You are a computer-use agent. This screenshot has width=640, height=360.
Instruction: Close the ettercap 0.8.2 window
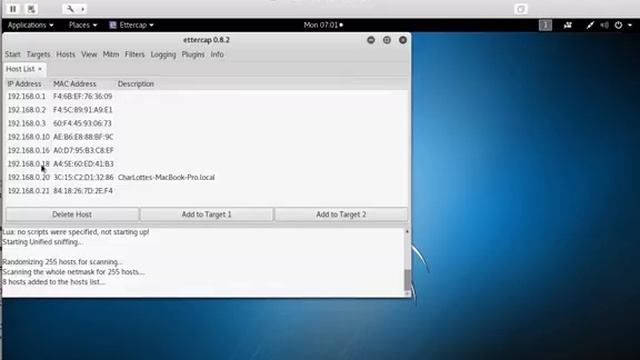402,40
